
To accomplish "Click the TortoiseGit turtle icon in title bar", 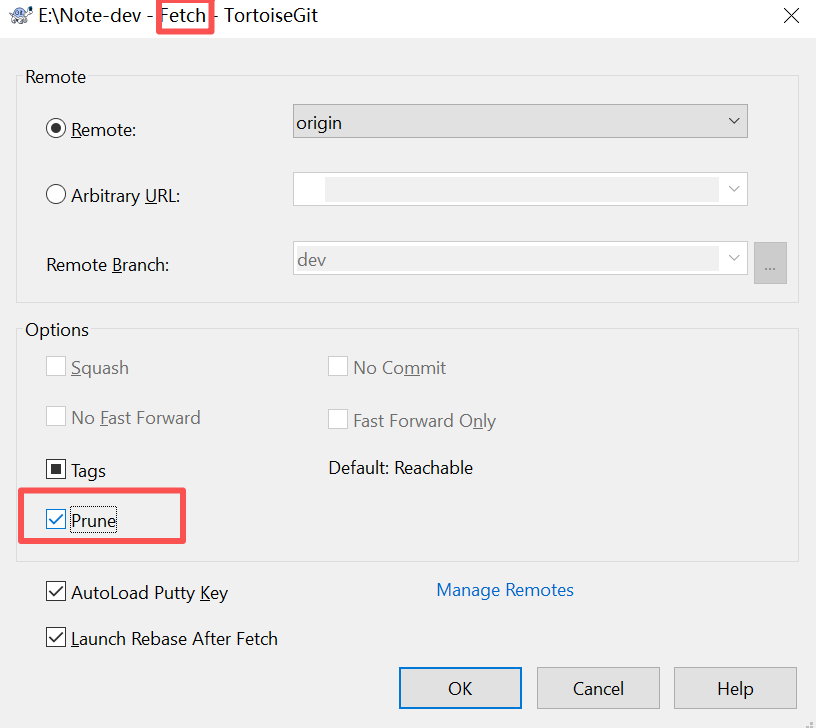I will coord(18,16).
